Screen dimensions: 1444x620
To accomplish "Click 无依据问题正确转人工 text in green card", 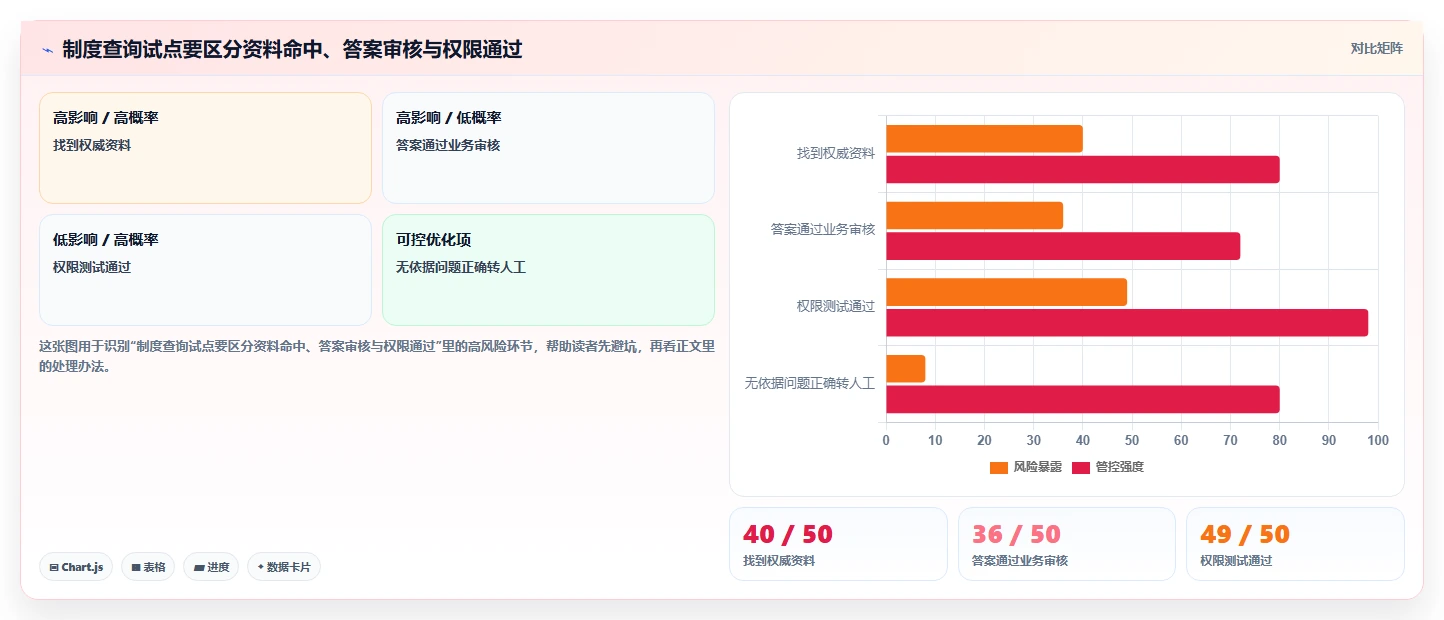I will pyautogui.click(x=461, y=268).
